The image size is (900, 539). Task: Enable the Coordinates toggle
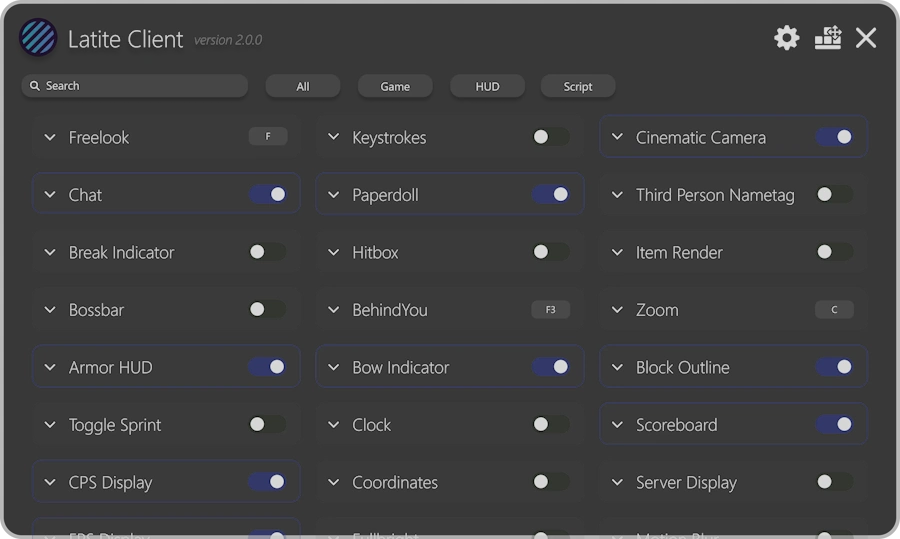550,482
